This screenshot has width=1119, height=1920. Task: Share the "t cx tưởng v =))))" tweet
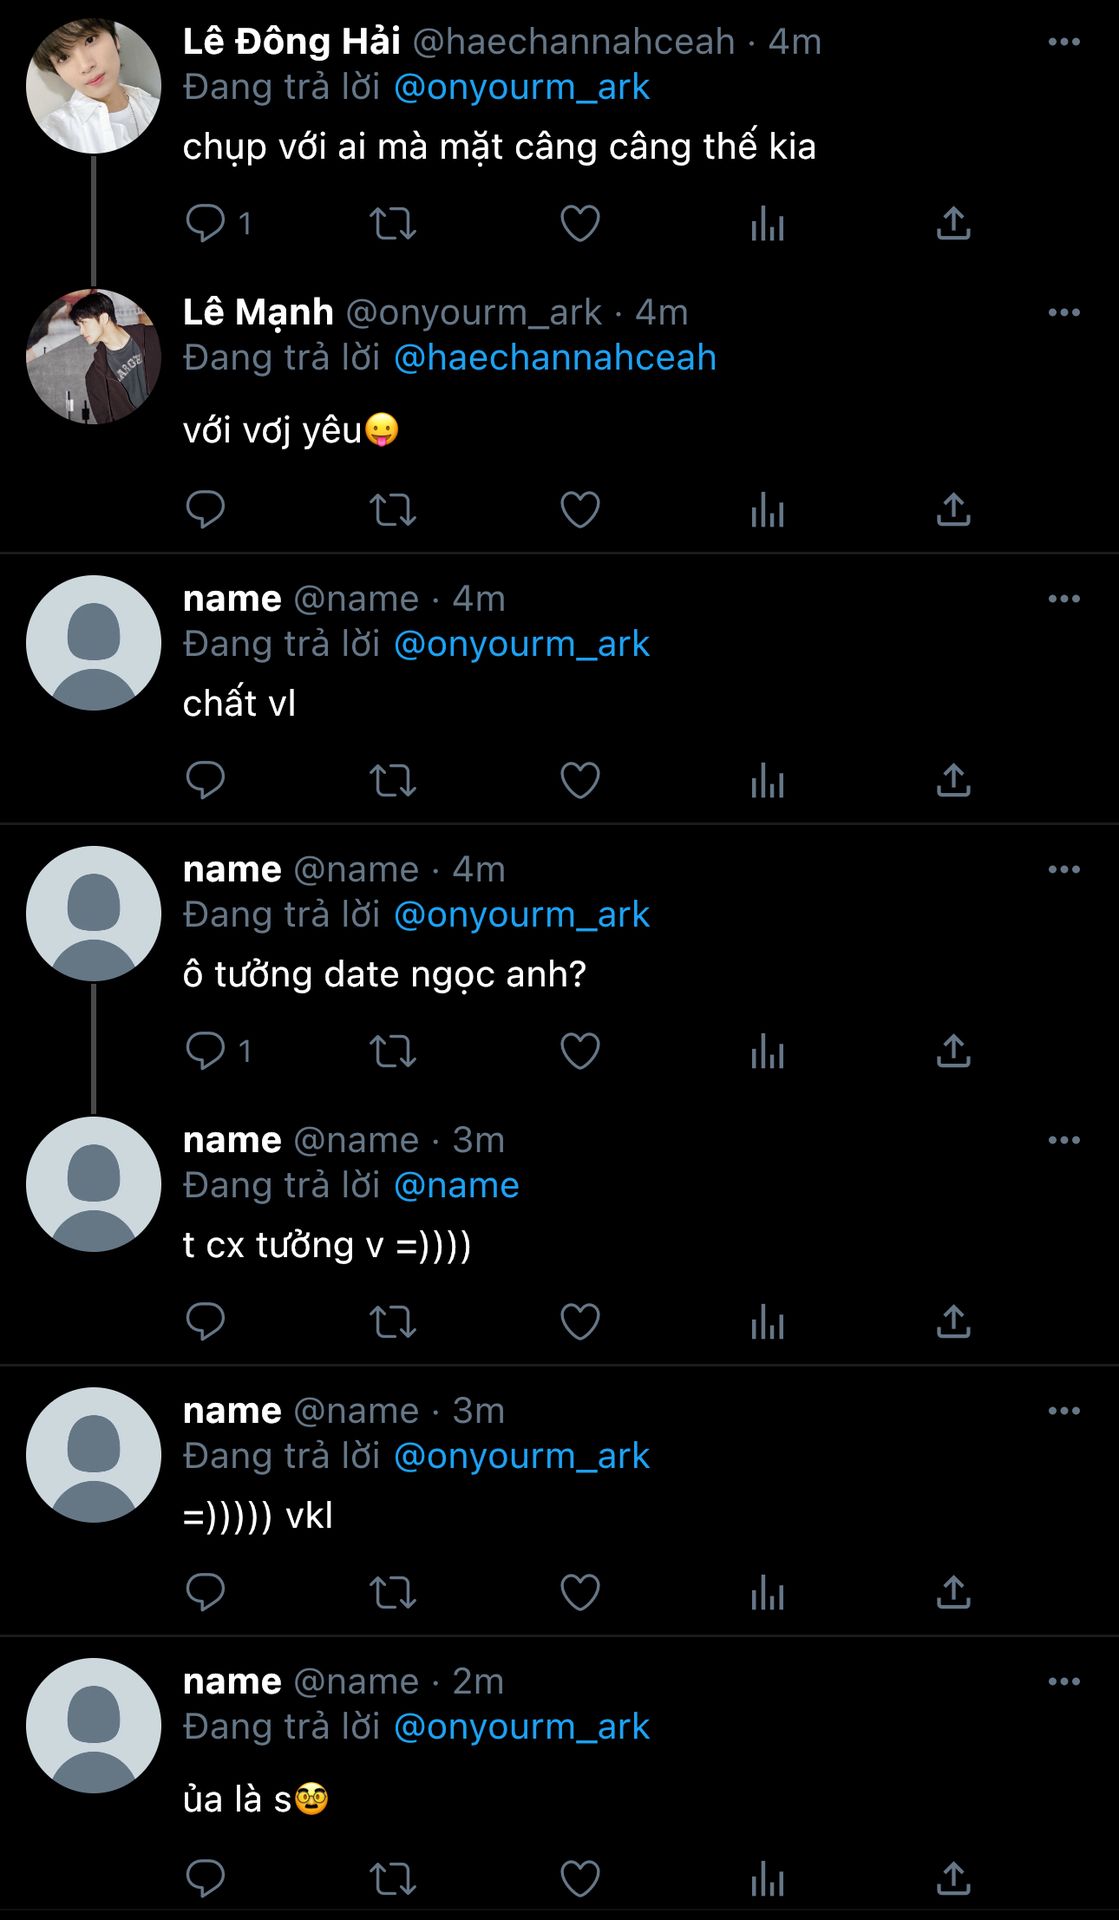(x=953, y=1322)
